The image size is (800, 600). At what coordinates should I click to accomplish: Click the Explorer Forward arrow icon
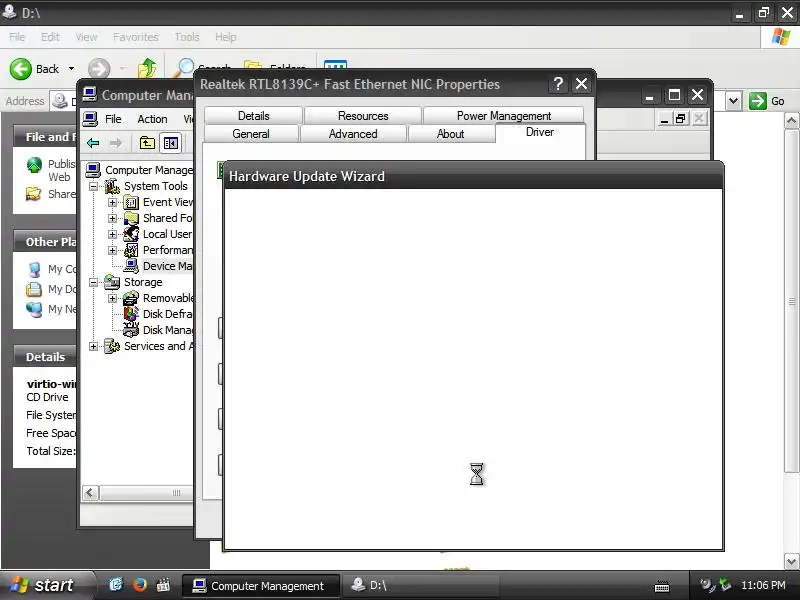99,69
